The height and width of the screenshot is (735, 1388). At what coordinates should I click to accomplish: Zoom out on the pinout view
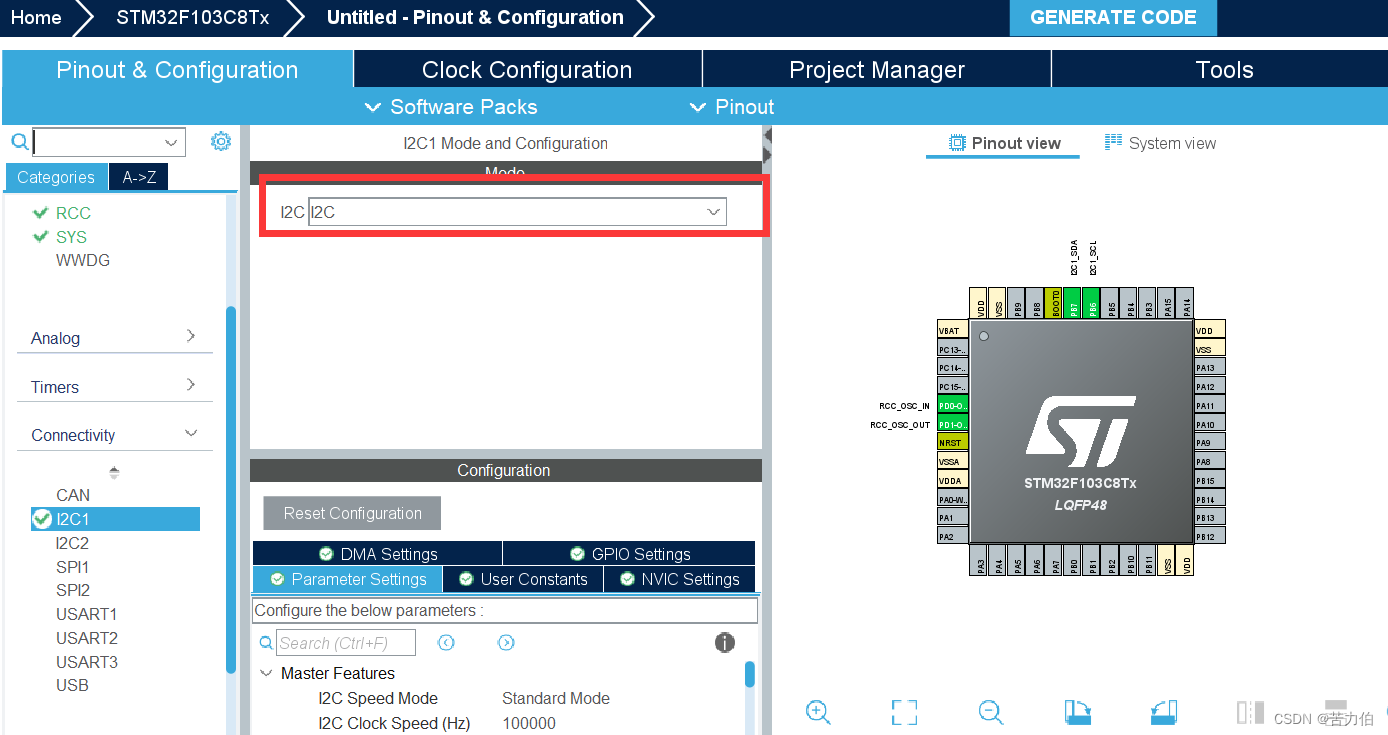click(991, 712)
